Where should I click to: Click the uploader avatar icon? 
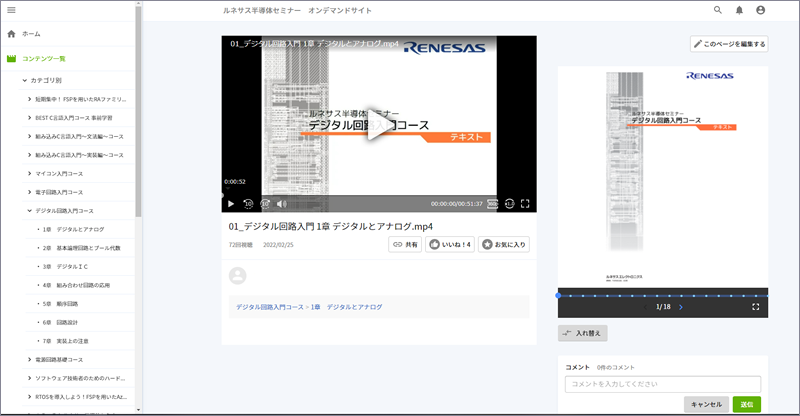pos(237,276)
